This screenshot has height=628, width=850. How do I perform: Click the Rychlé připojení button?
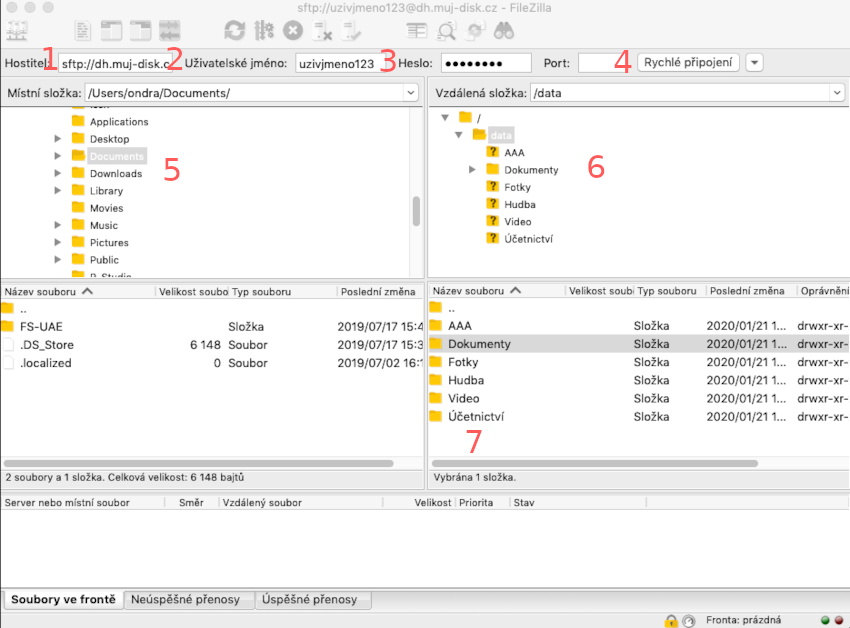pyautogui.click(x=688, y=63)
